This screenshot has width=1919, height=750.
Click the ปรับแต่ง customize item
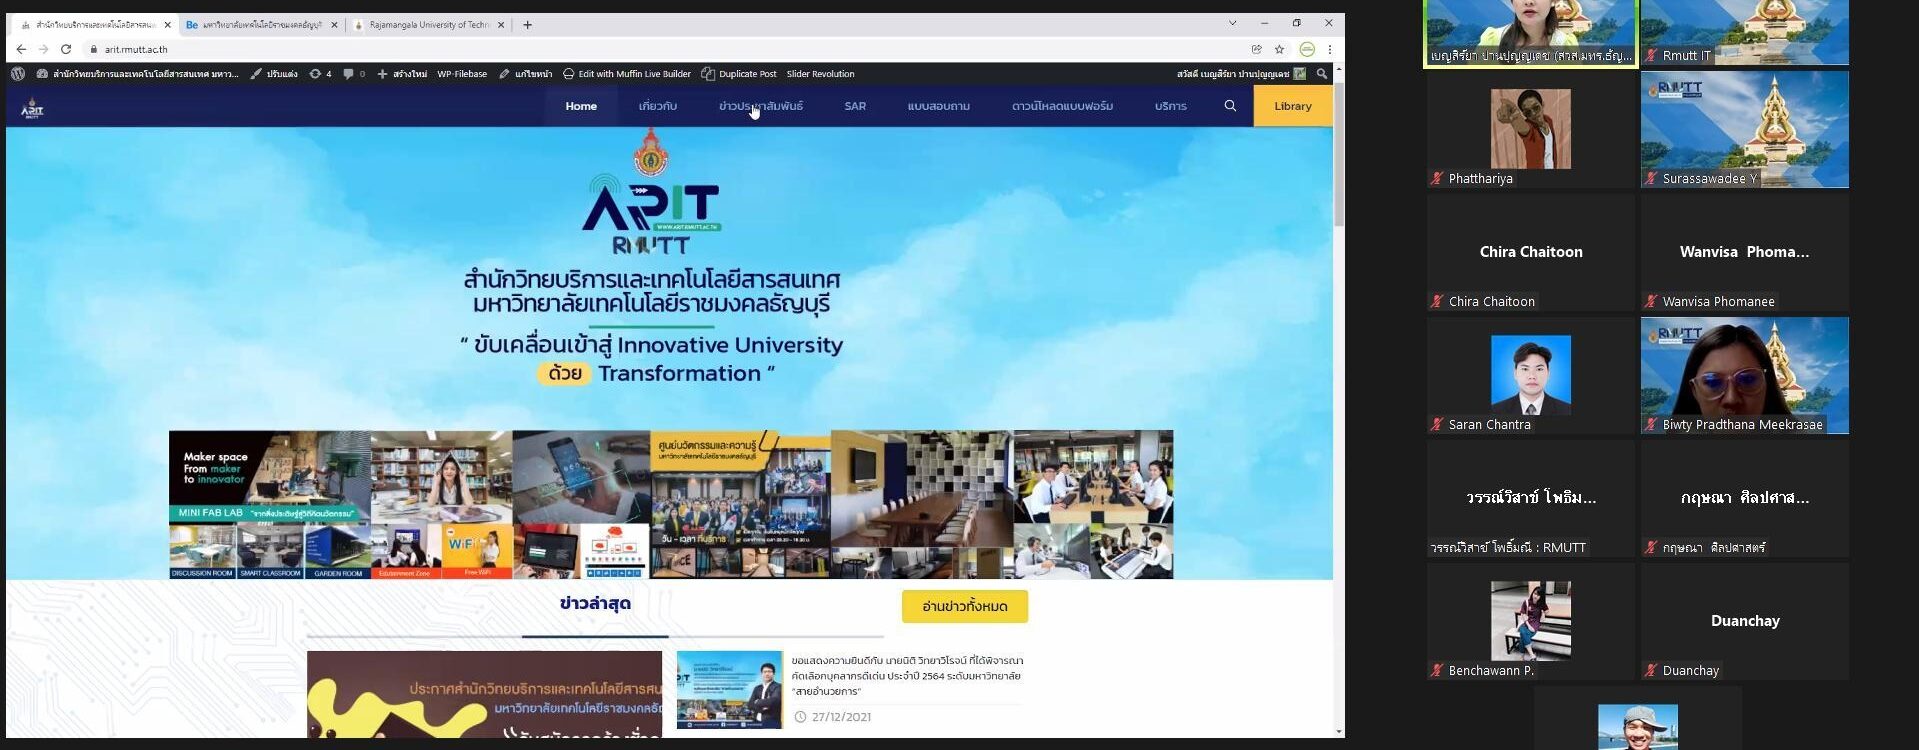[274, 74]
